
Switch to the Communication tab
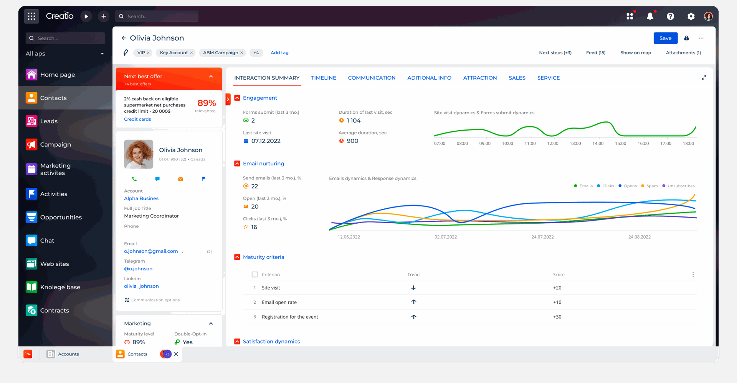pyautogui.click(x=371, y=78)
